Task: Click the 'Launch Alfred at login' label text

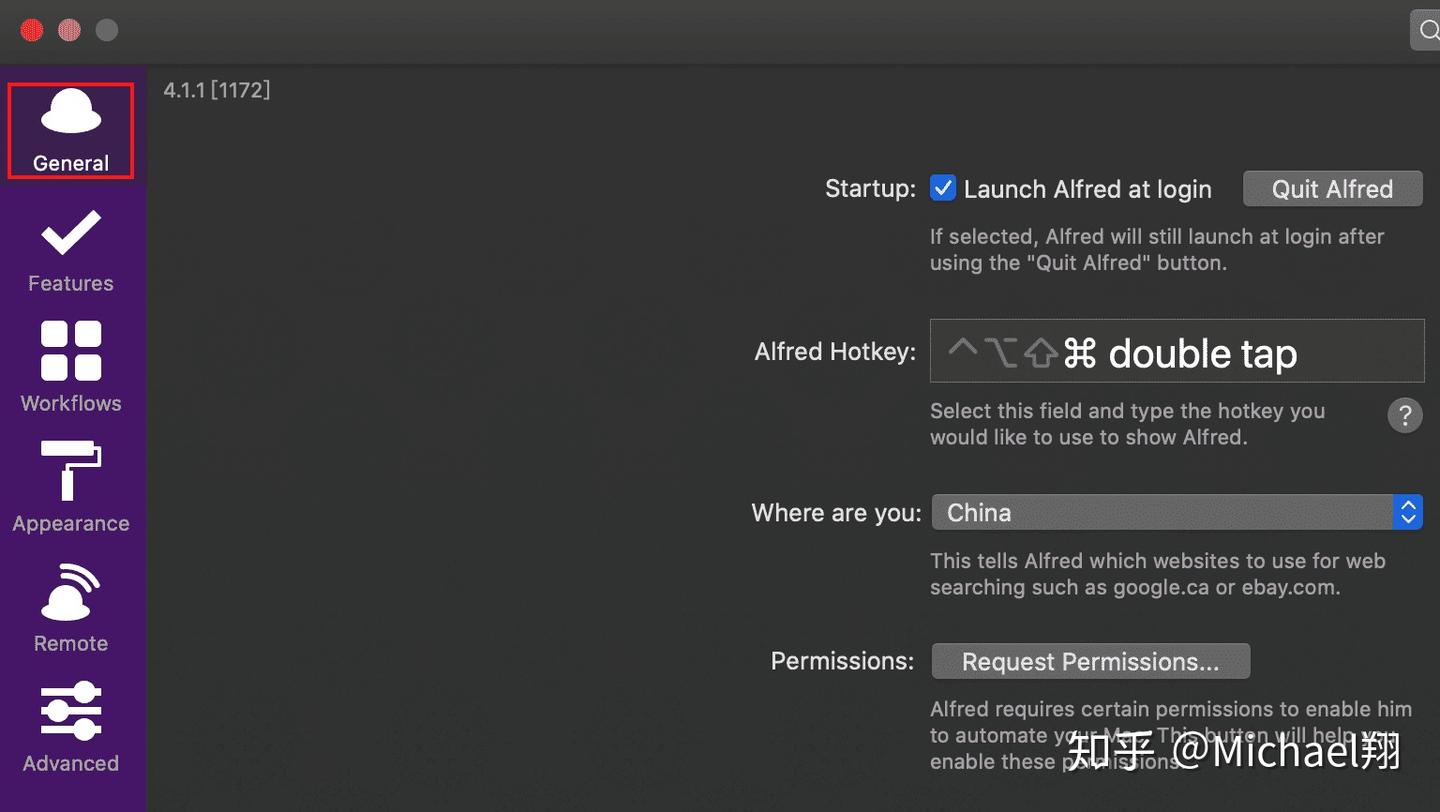Action: 1087,189
